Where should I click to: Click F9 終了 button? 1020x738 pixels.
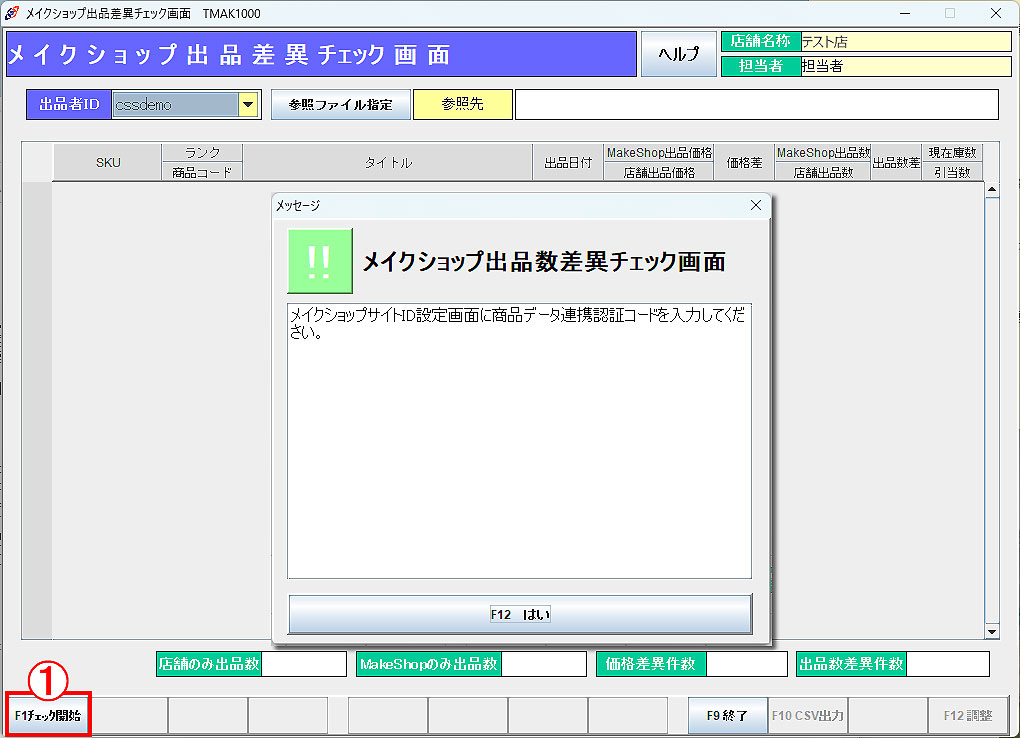727,715
